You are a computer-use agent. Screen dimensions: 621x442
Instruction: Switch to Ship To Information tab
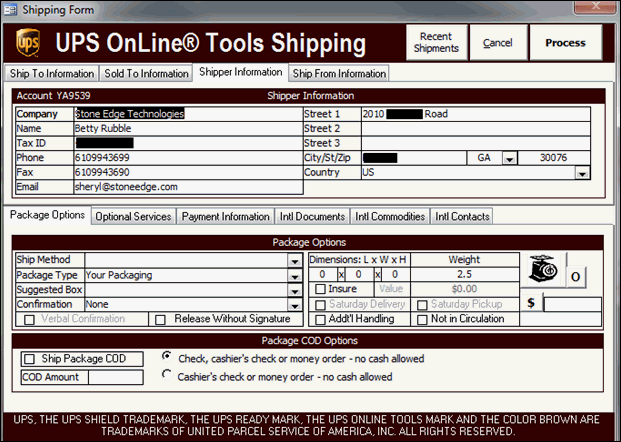pyautogui.click(x=52, y=73)
